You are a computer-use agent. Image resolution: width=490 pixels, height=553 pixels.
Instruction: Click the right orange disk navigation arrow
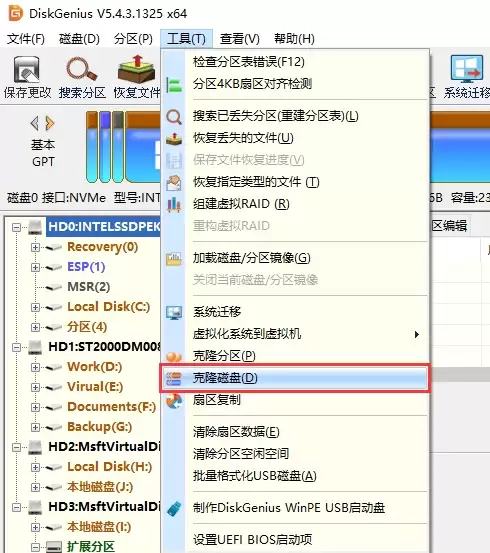(x=50, y=123)
